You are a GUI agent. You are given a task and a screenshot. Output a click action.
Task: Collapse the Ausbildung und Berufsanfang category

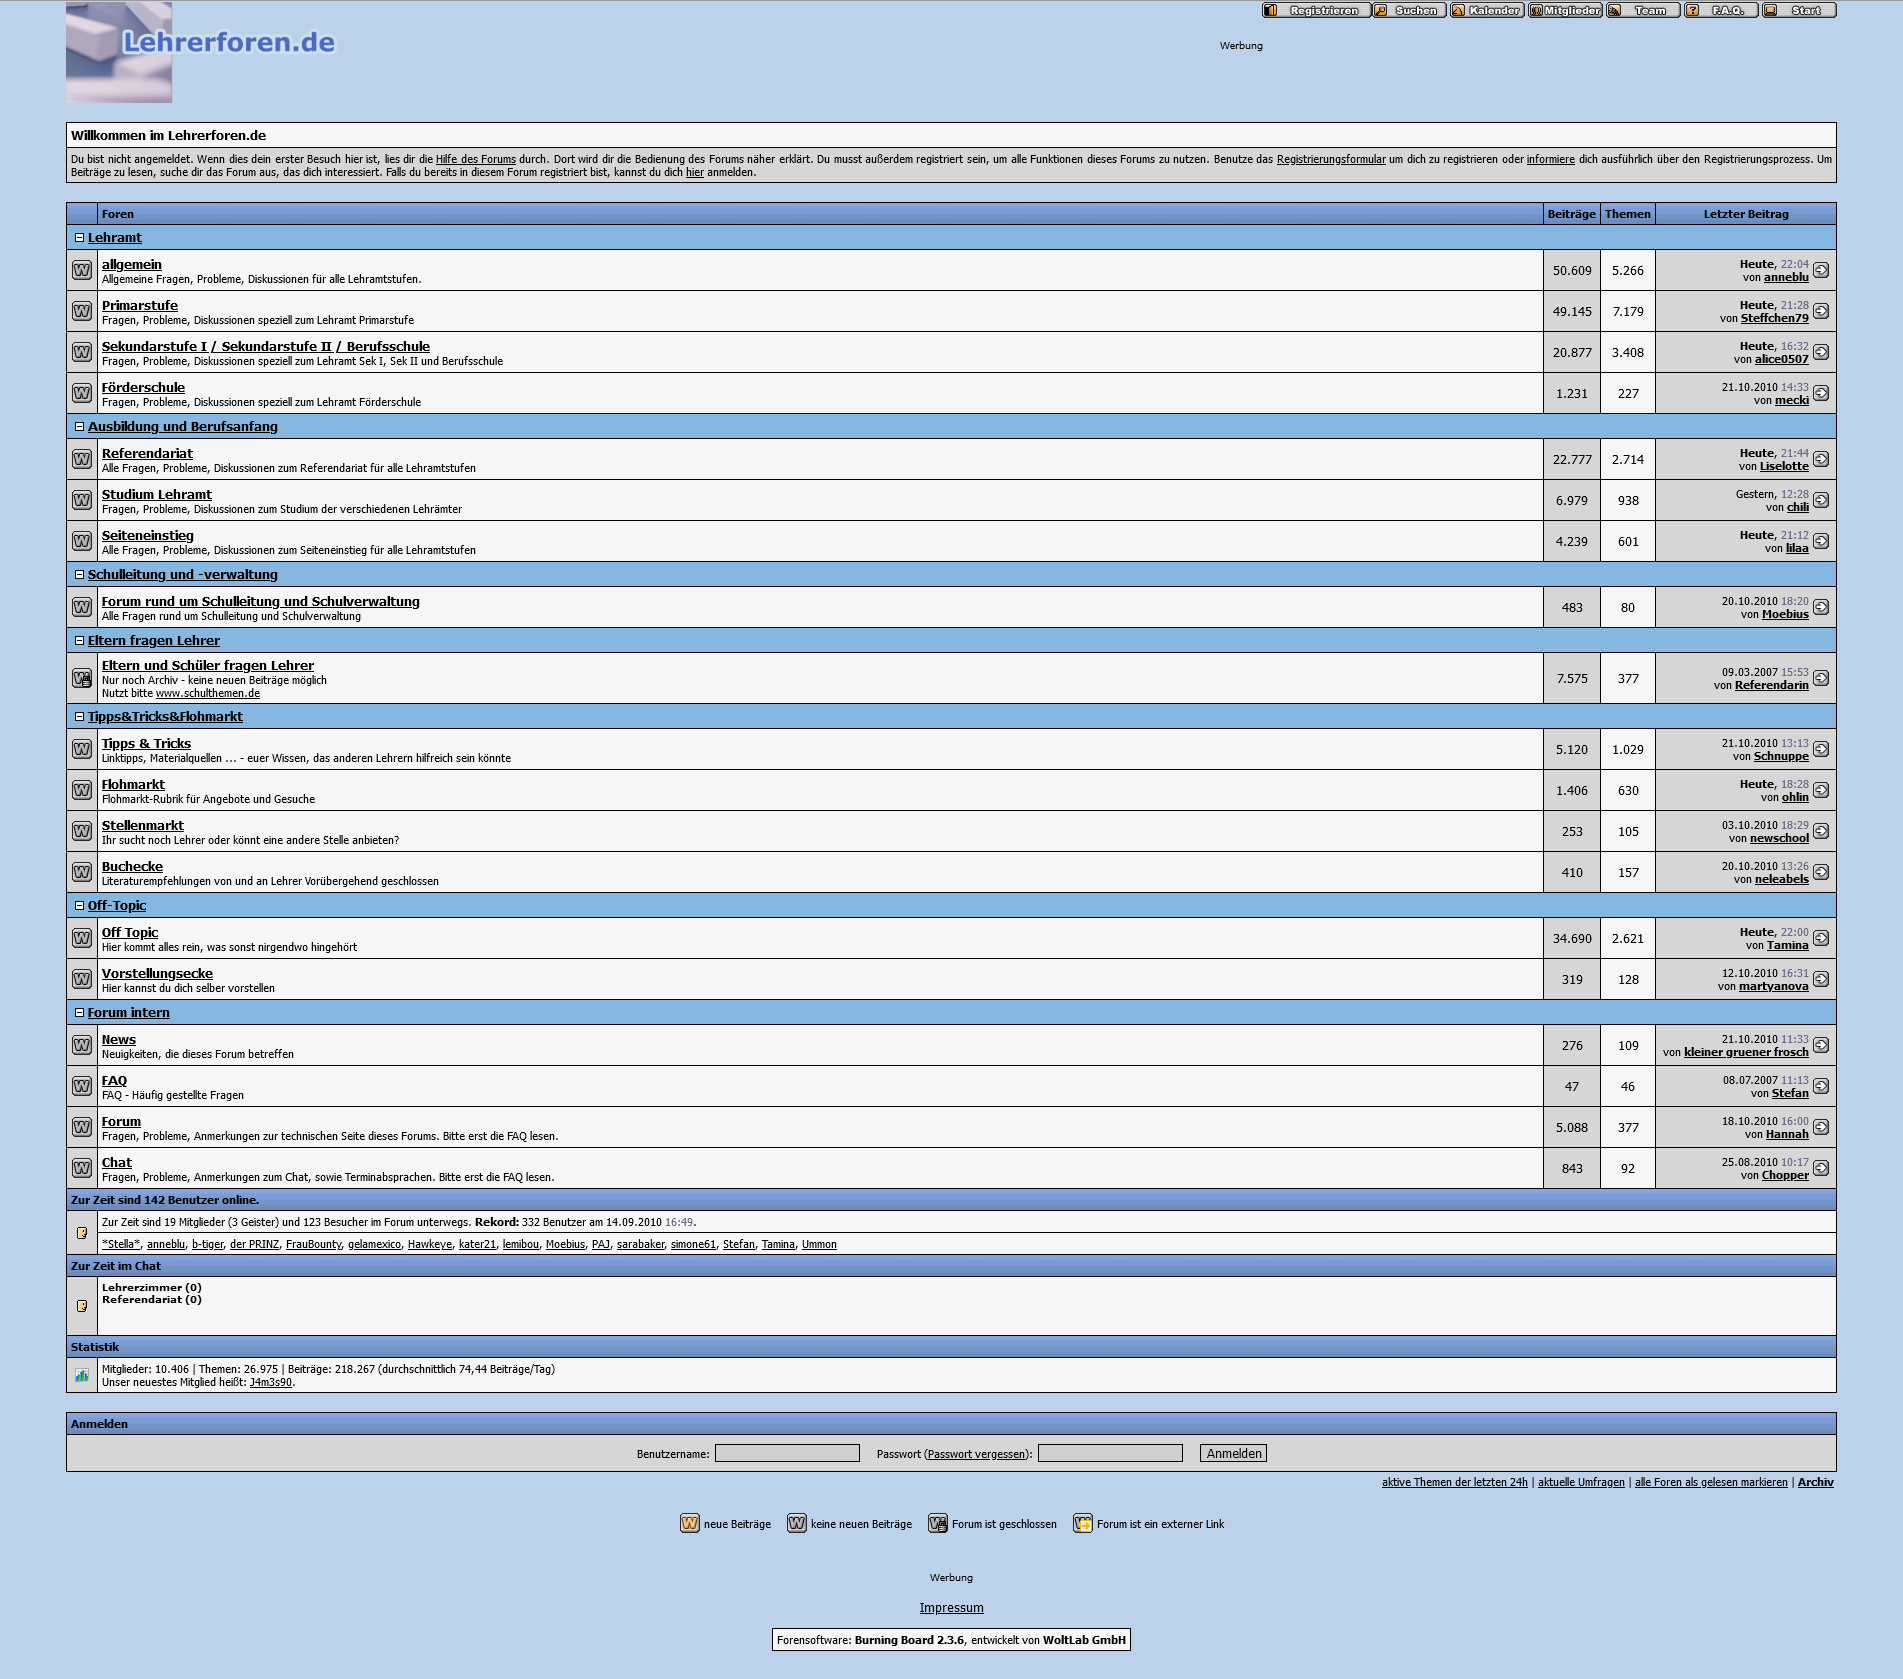click(80, 427)
